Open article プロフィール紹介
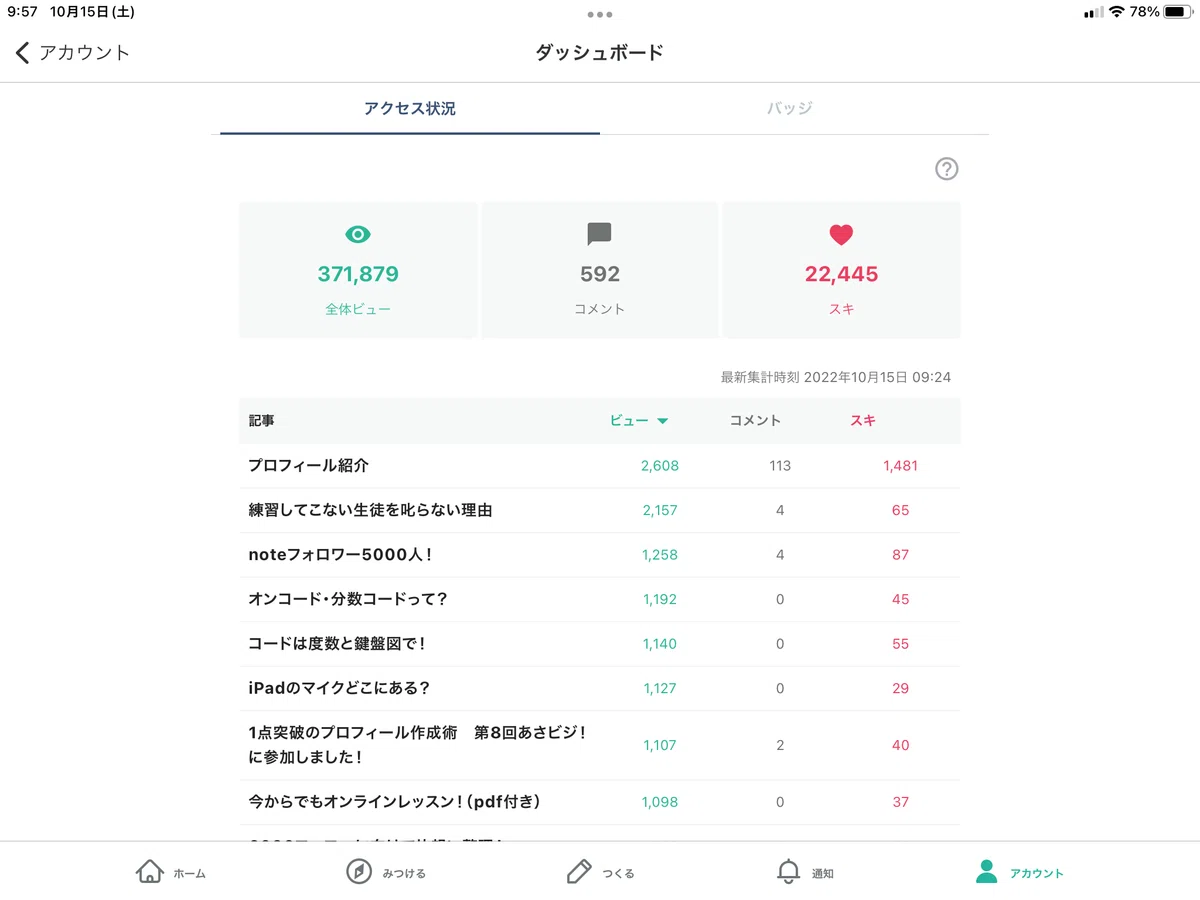 [x=309, y=465]
